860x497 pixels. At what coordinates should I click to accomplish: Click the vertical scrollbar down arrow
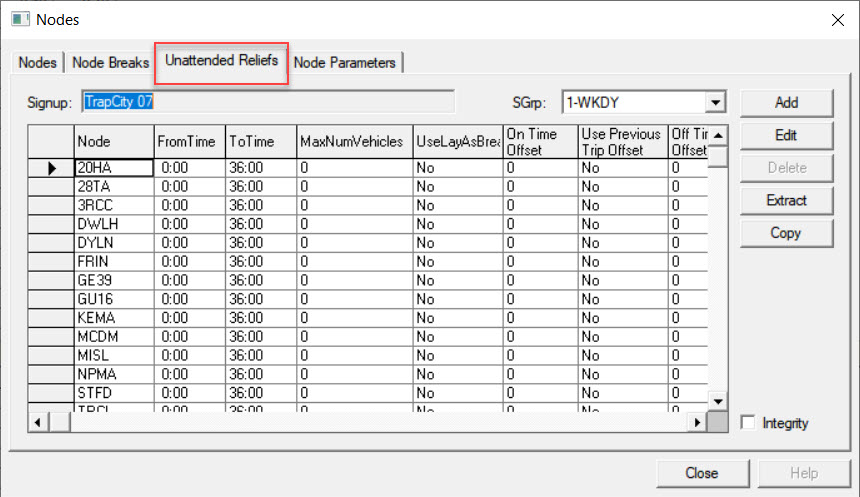[x=717, y=401]
